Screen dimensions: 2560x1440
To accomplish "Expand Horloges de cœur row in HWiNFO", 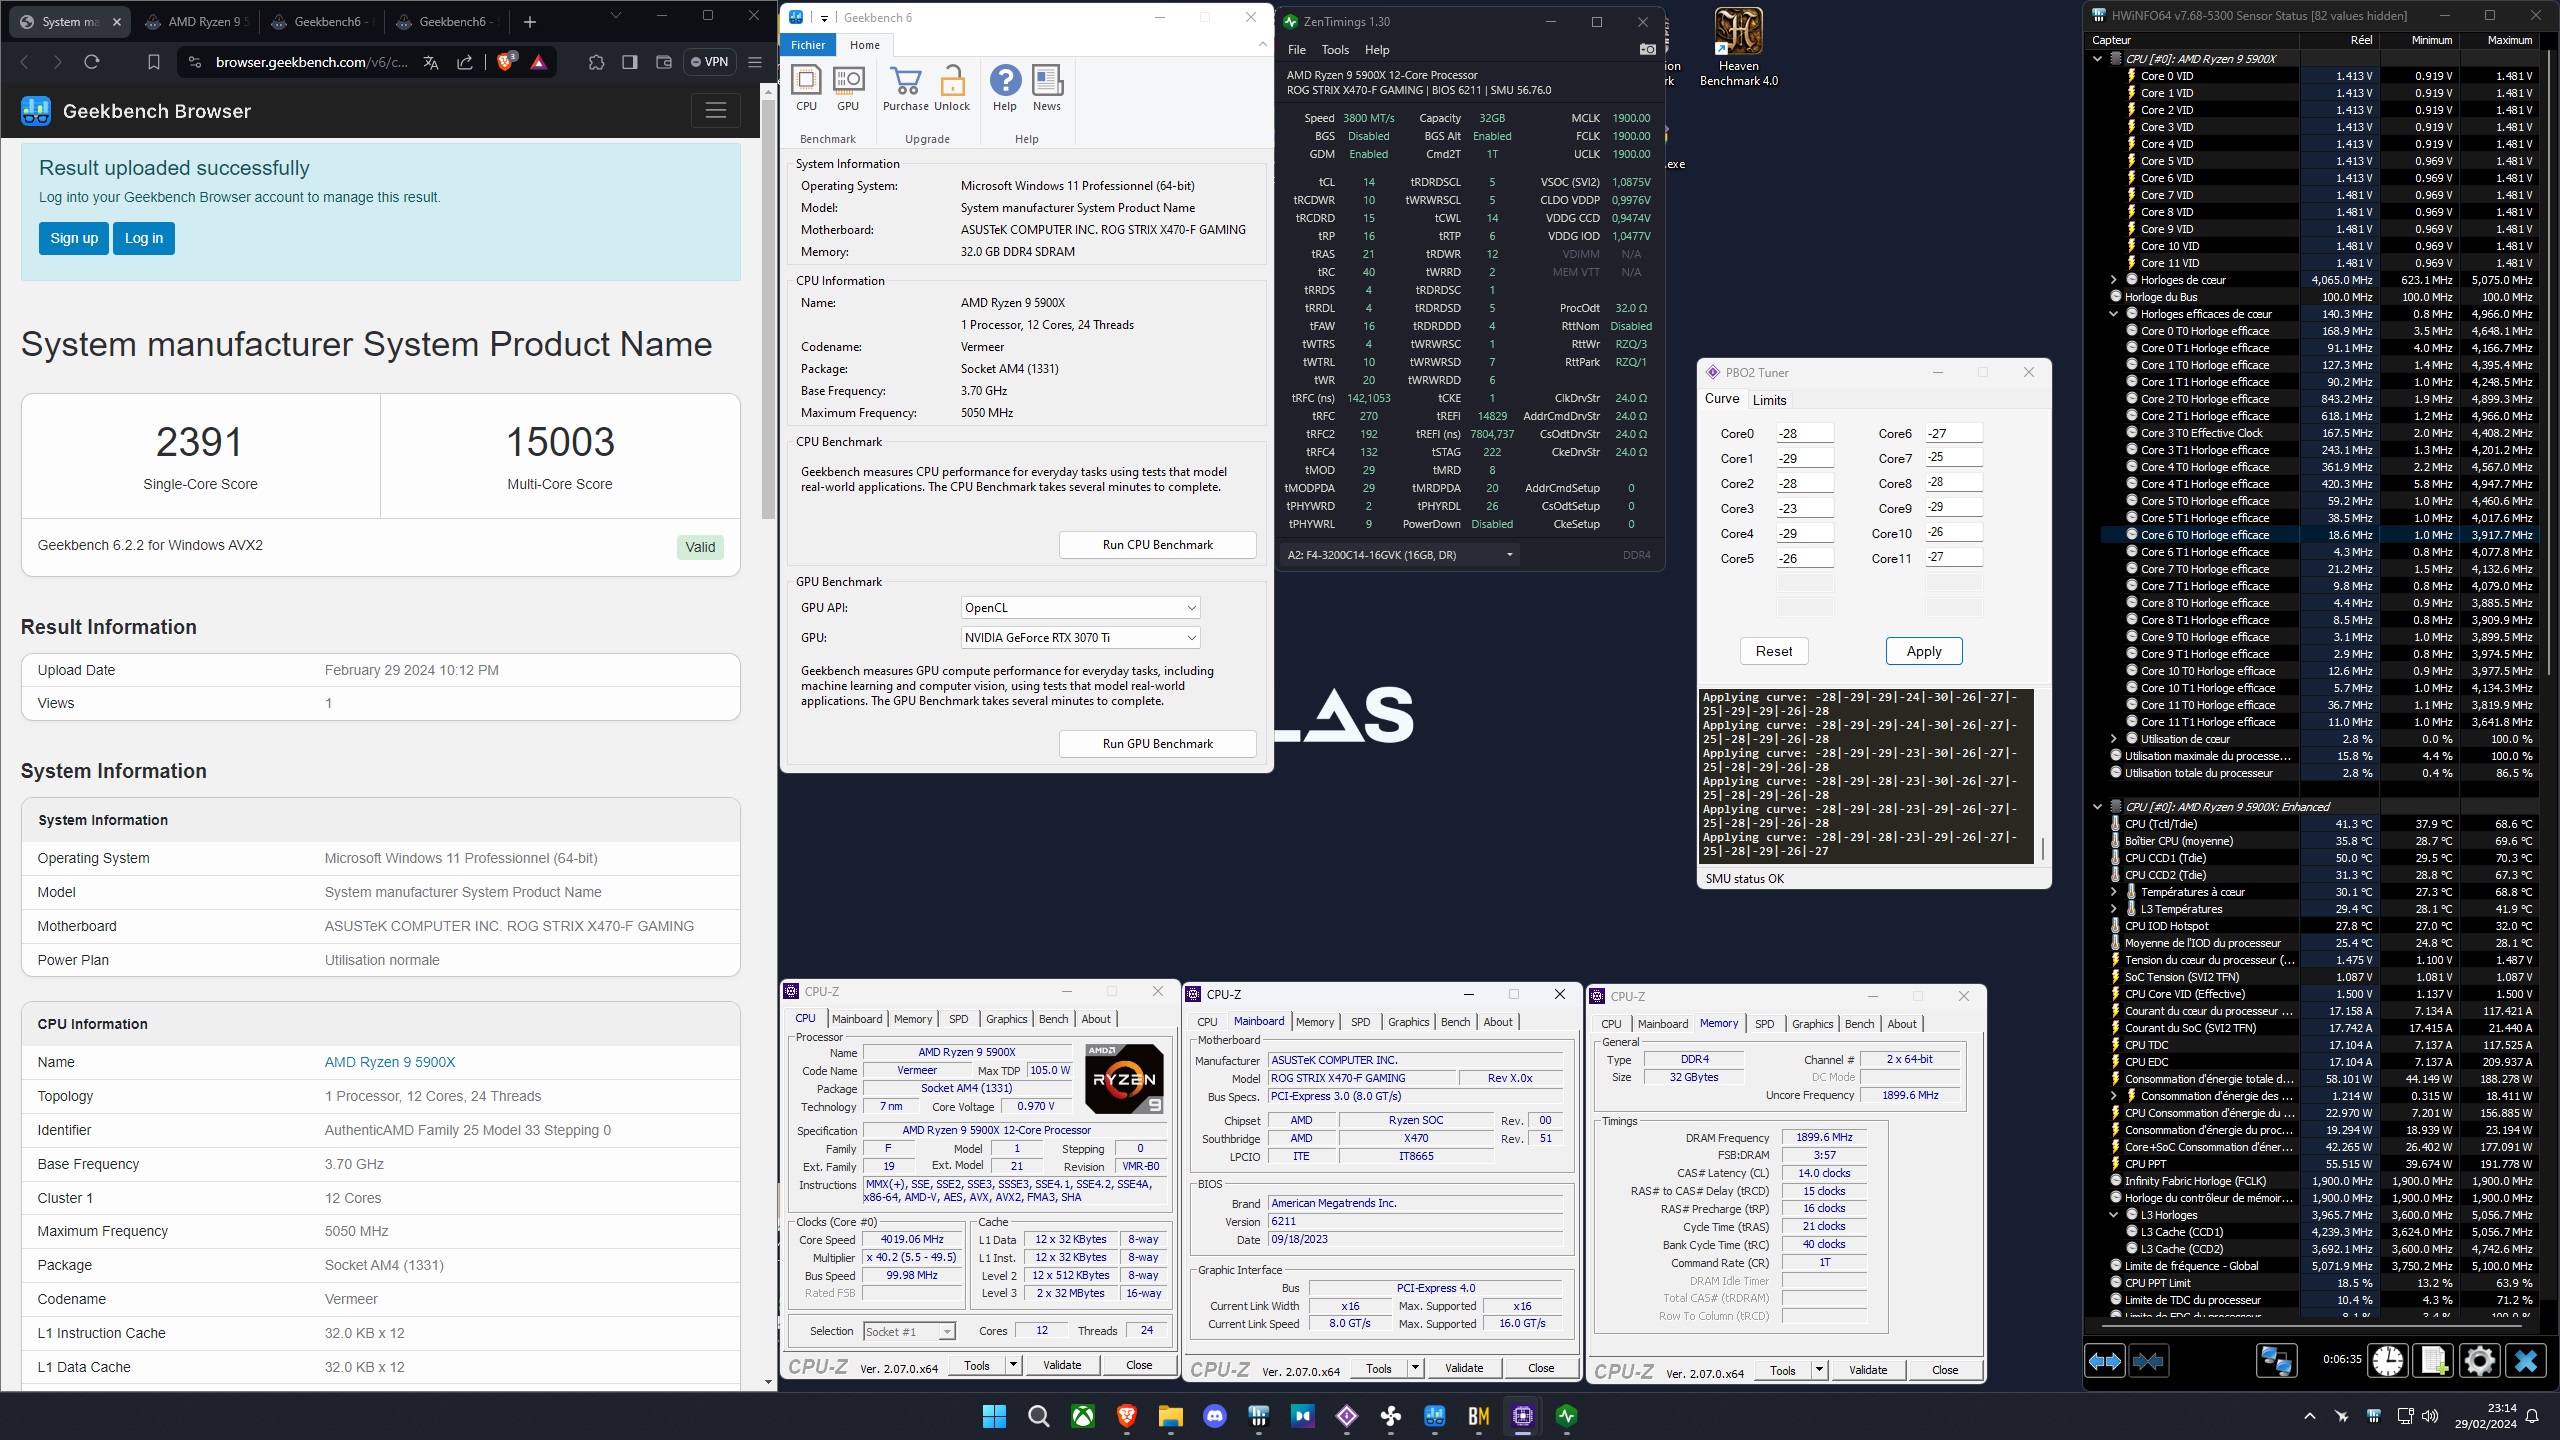I will coord(2114,280).
